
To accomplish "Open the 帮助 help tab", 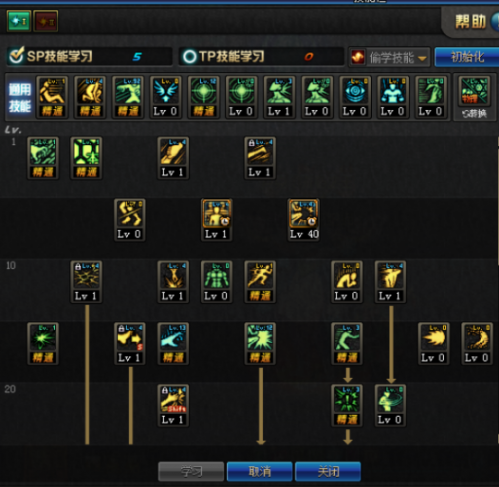I will point(471,22).
